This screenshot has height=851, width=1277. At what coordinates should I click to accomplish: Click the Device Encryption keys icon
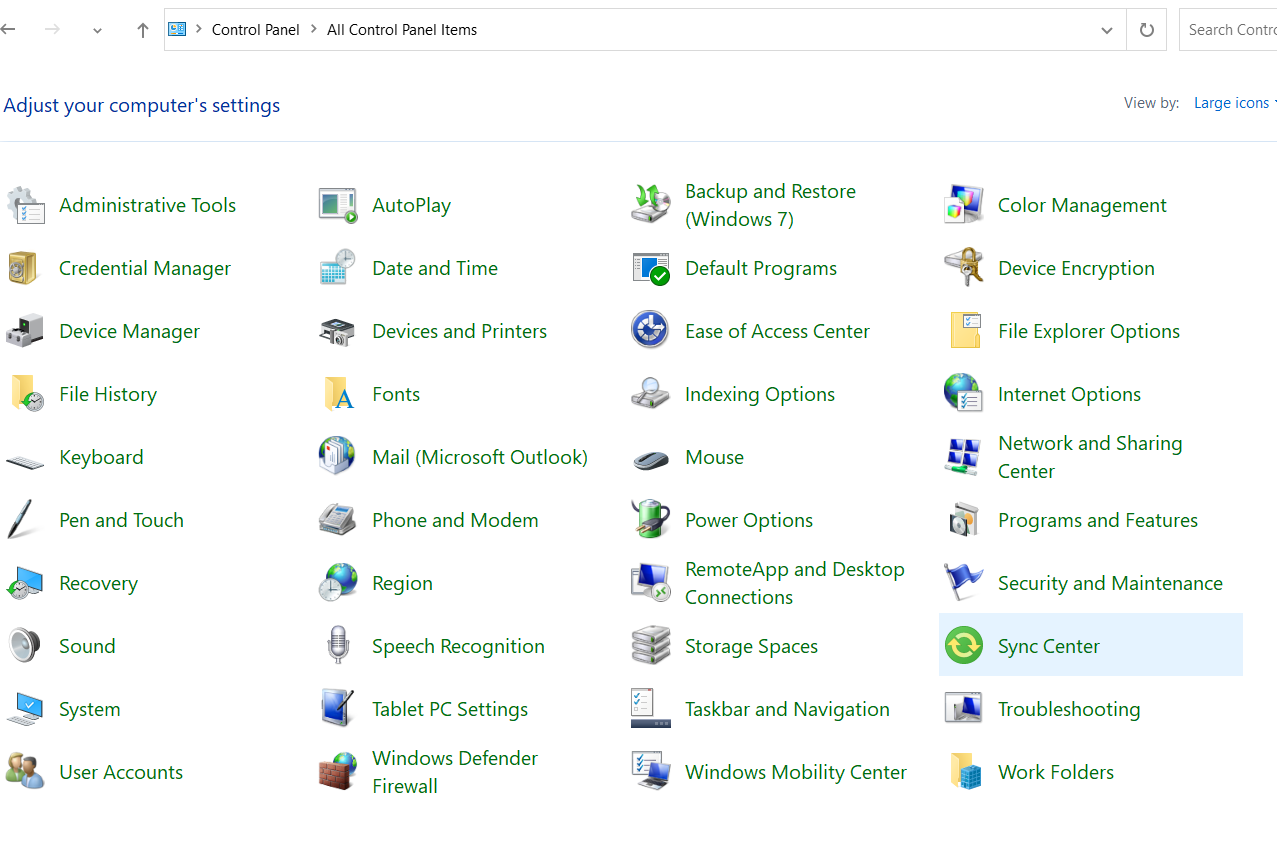tap(964, 268)
